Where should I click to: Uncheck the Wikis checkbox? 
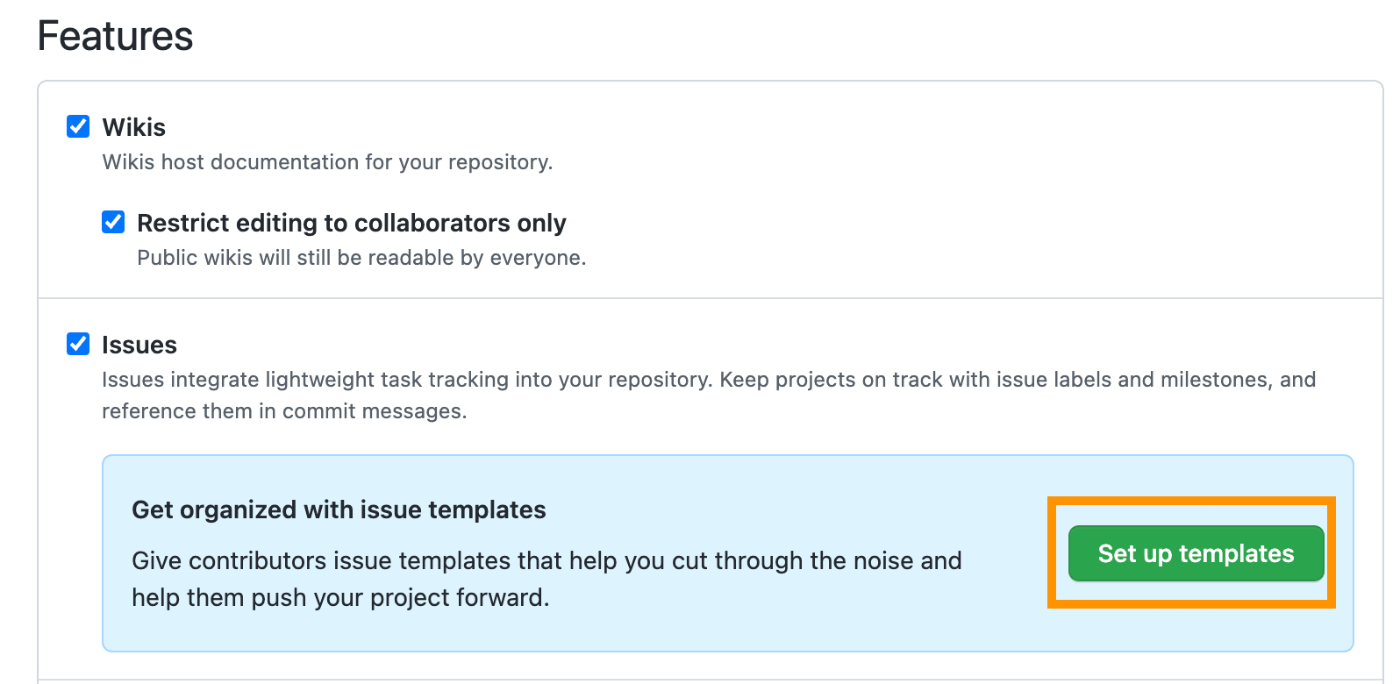78,127
